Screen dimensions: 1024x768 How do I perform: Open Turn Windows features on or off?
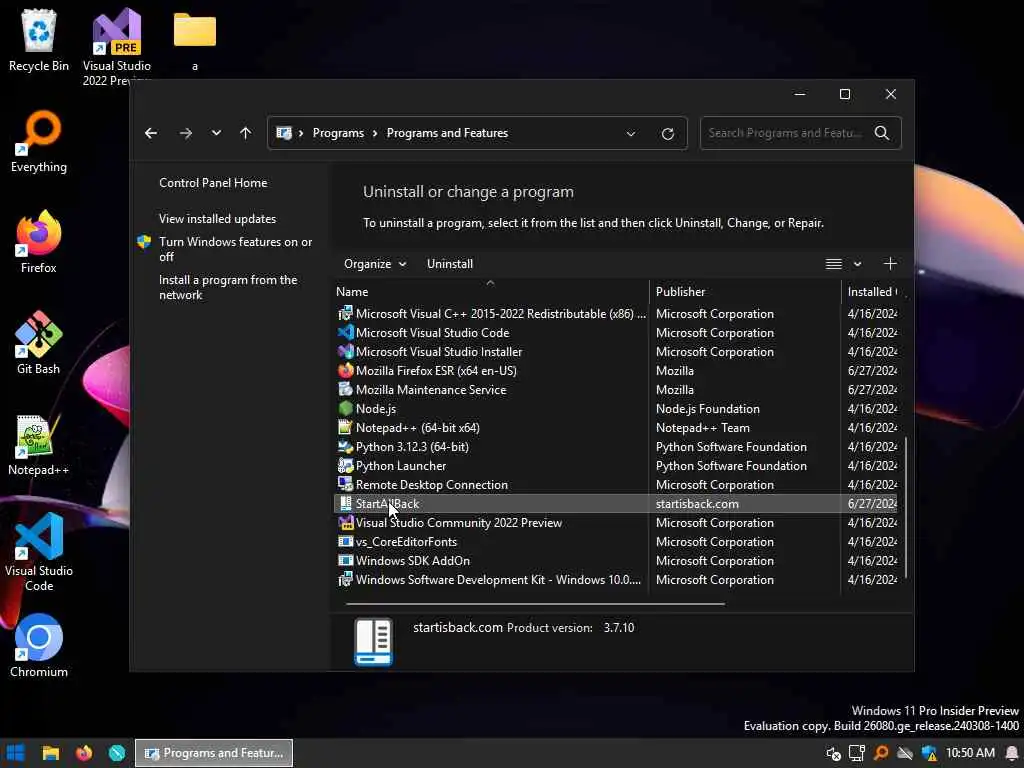click(x=235, y=249)
